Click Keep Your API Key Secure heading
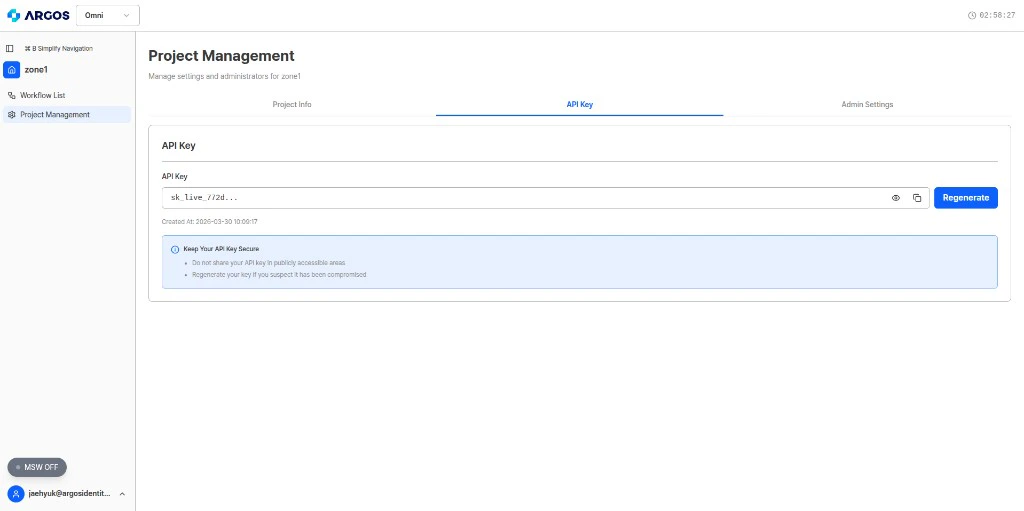This screenshot has width=1024, height=511. [x=221, y=249]
